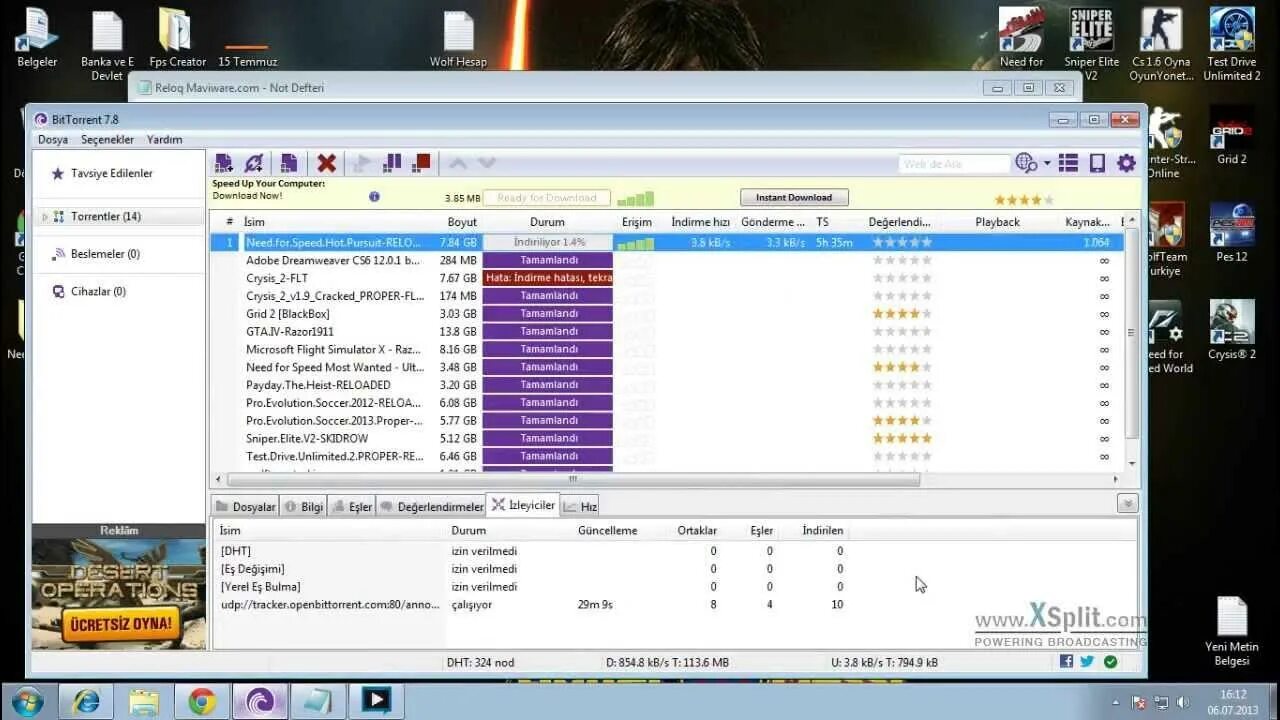The width and height of the screenshot is (1280, 720).
Task: Click the Create New Torrent icon
Action: point(289,163)
